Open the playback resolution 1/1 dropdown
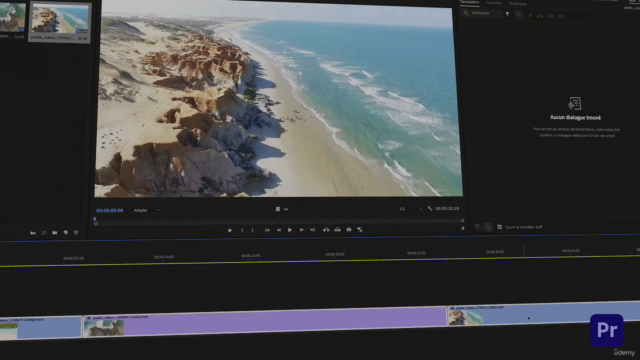 point(411,209)
